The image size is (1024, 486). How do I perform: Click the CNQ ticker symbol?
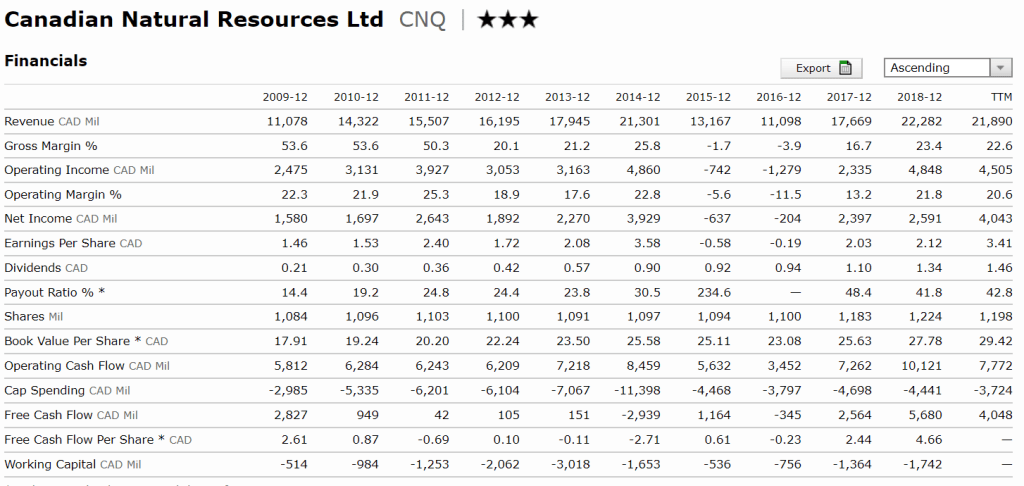422,20
